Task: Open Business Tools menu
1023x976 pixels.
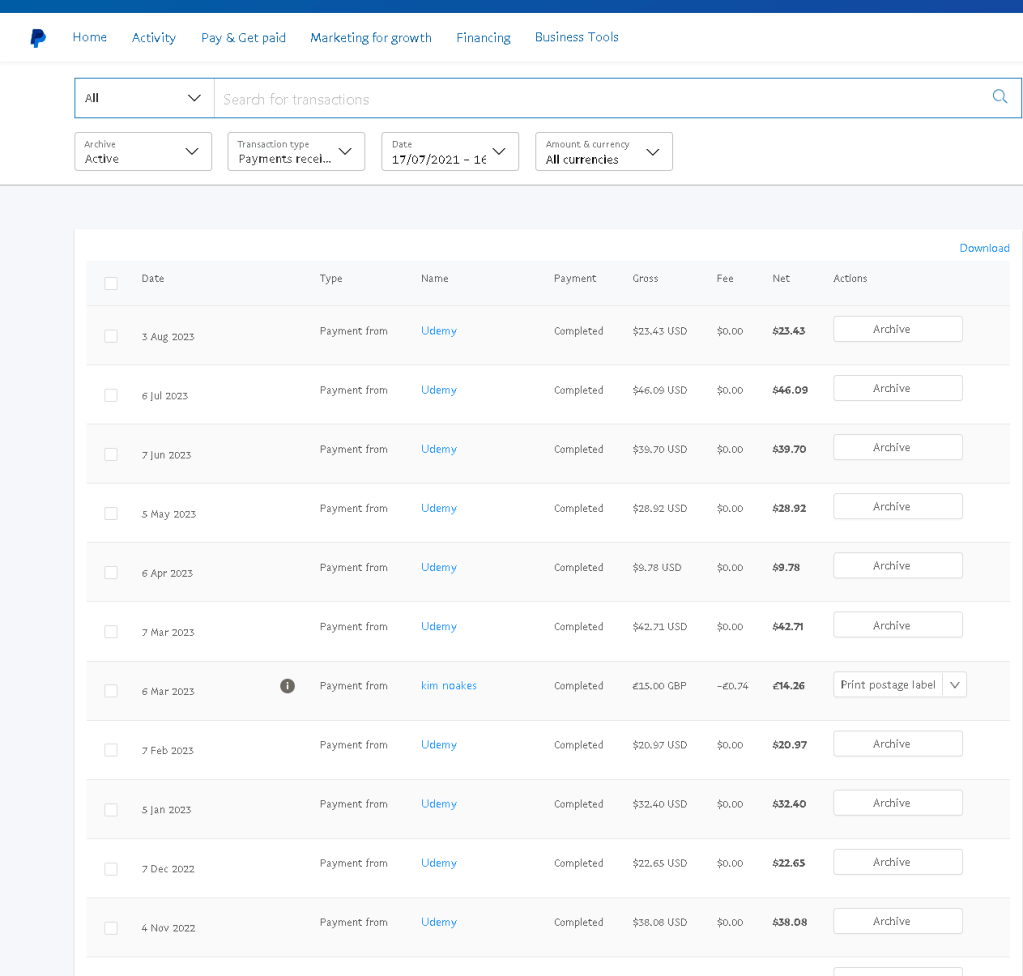Action: [x=577, y=37]
